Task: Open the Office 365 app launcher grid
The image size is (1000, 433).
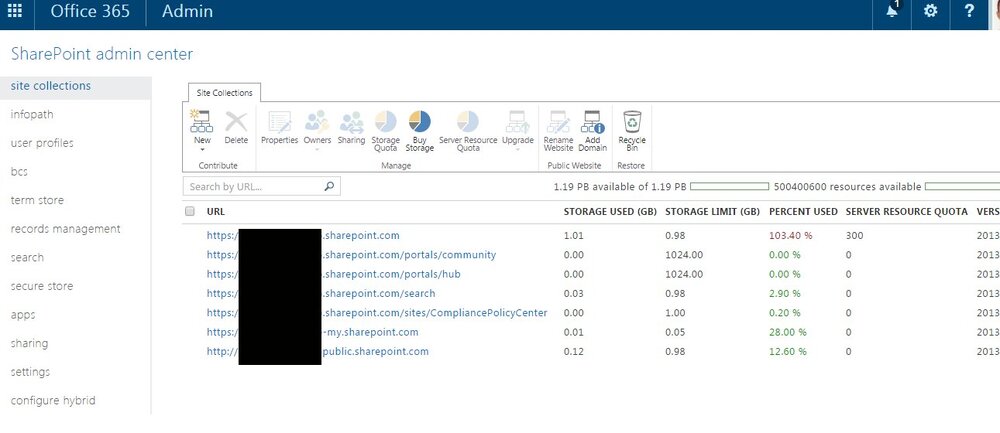Action: click(x=15, y=11)
